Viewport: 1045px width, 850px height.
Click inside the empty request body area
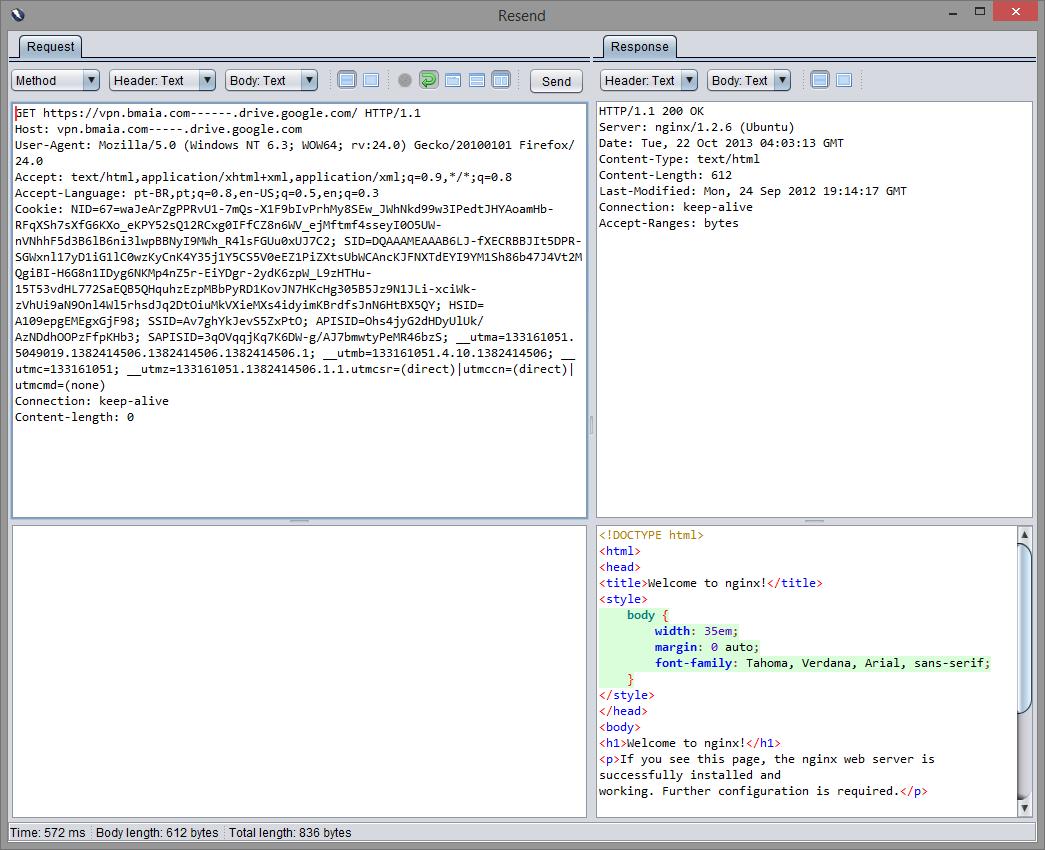(298, 670)
